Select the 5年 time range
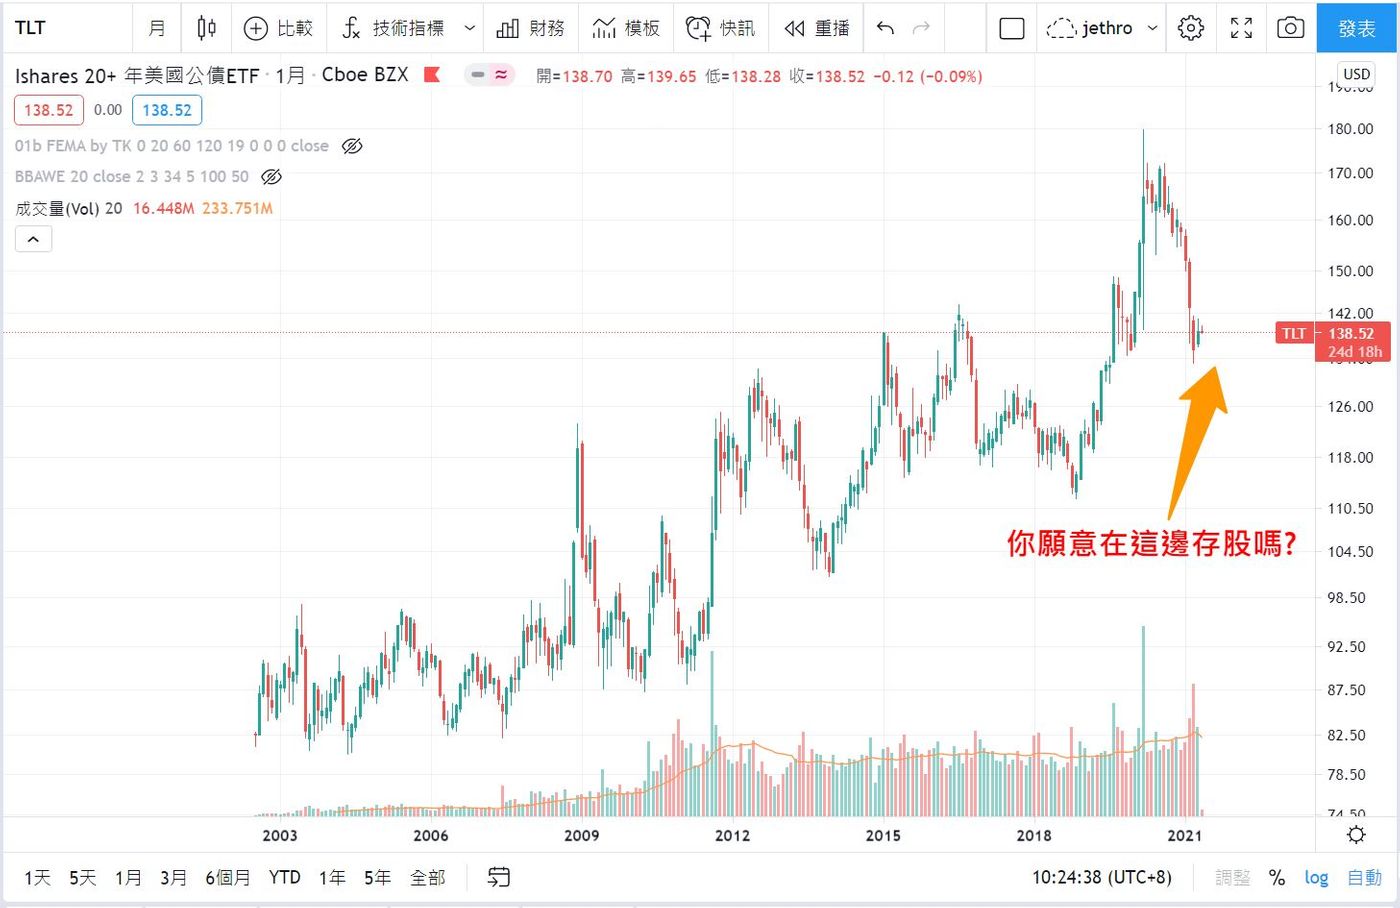The image size is (1400, 908). click(x=377, y=877)
